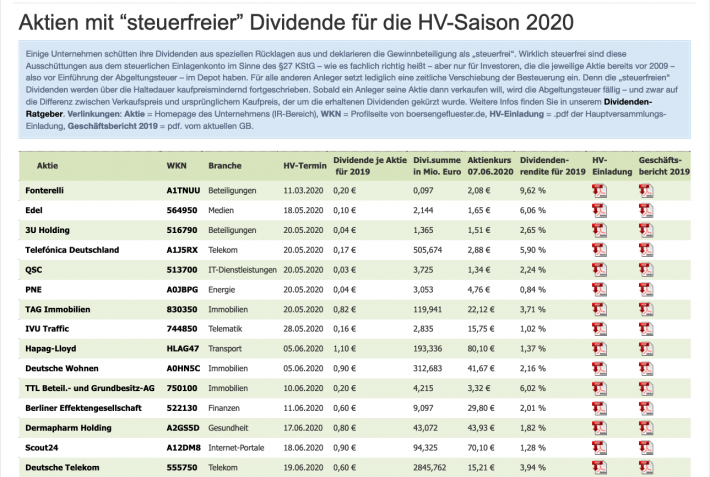Open 3U Holding Geschäftsbericht PDF icon

tap(646, 230)
